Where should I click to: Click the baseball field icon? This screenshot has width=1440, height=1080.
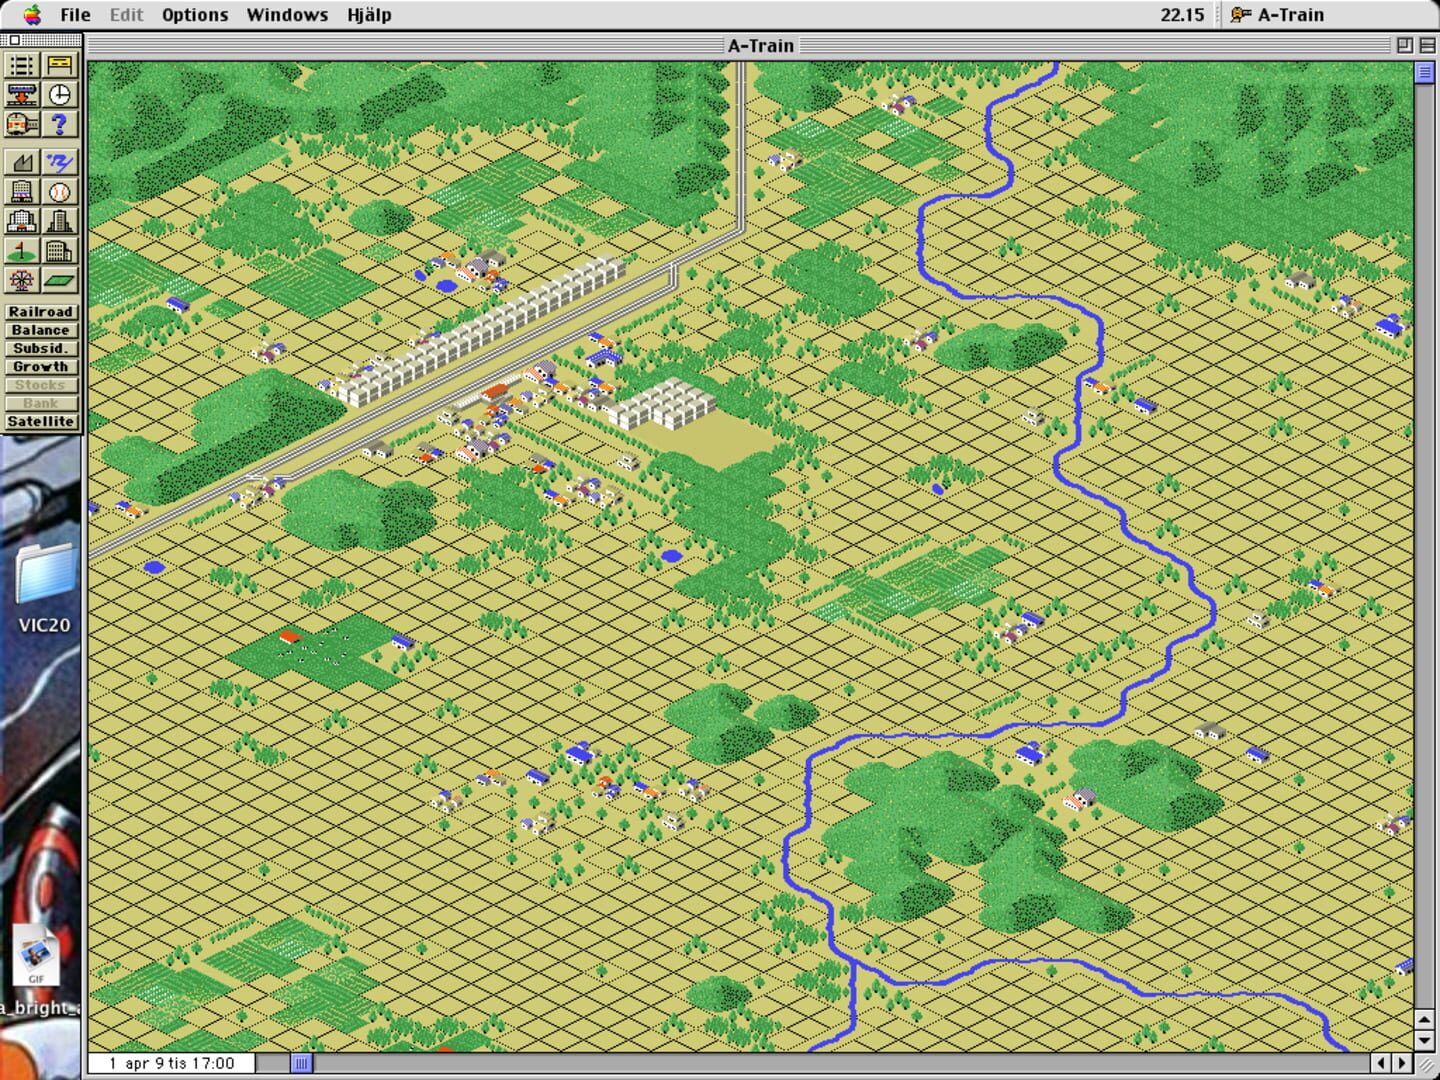[x=59, y=190]
